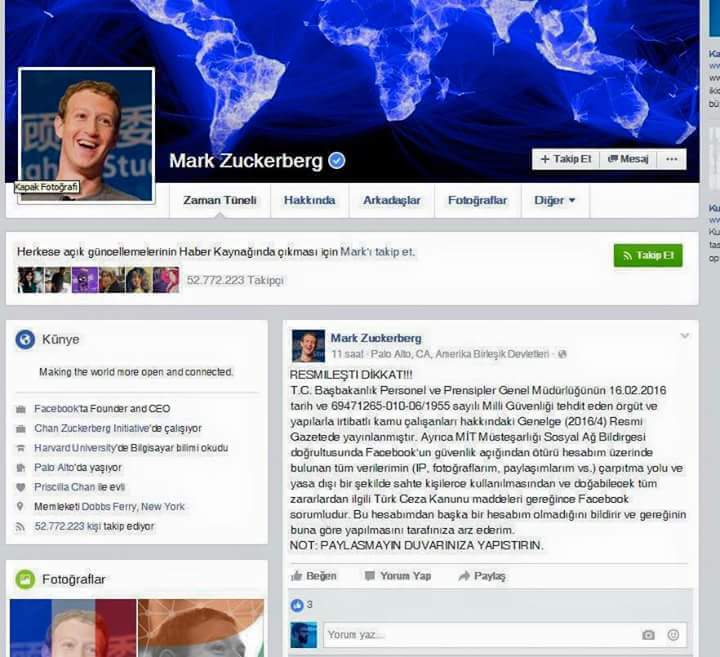Open the post options chevron
The width and height of the screenshot is (720, 657).
(684, 336)
